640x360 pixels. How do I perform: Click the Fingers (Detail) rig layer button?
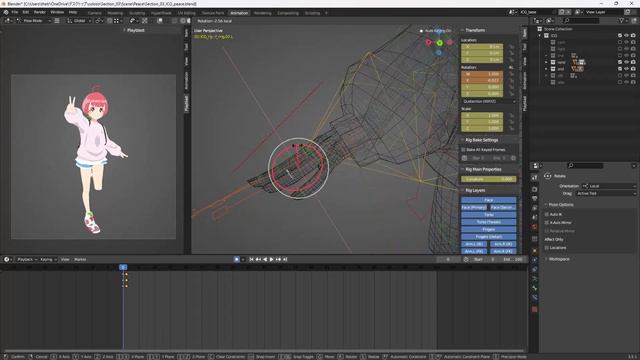489,237
